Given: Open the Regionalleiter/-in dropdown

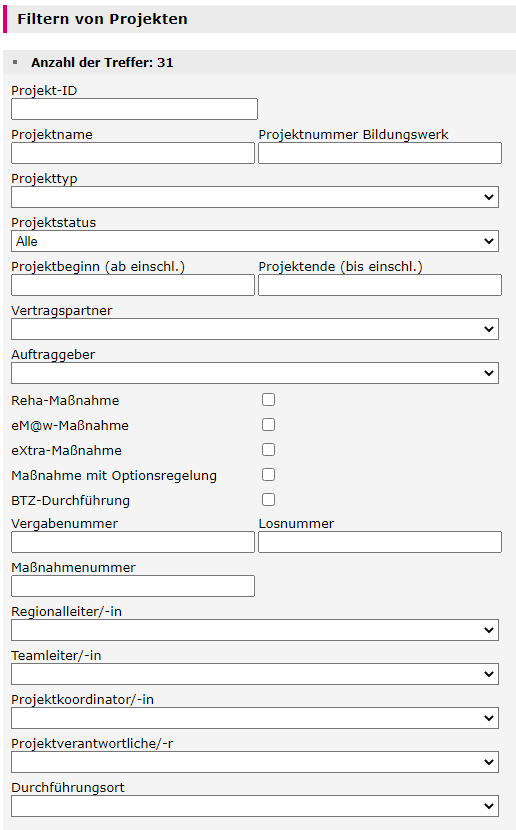Looking at the screenshot, I should click(x=255, y=630).
